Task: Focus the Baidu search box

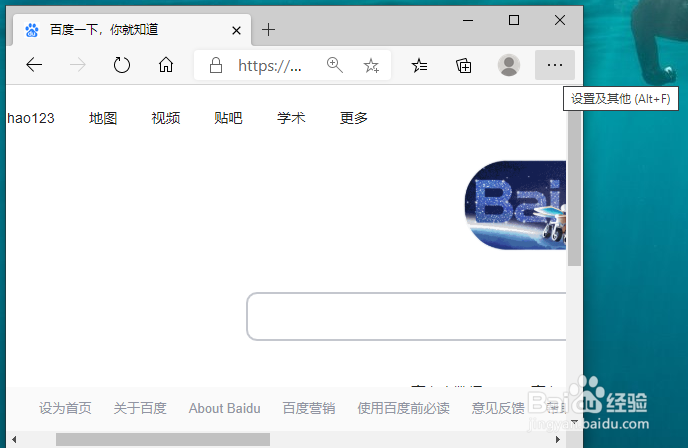Action: click(x=406, y=316)
